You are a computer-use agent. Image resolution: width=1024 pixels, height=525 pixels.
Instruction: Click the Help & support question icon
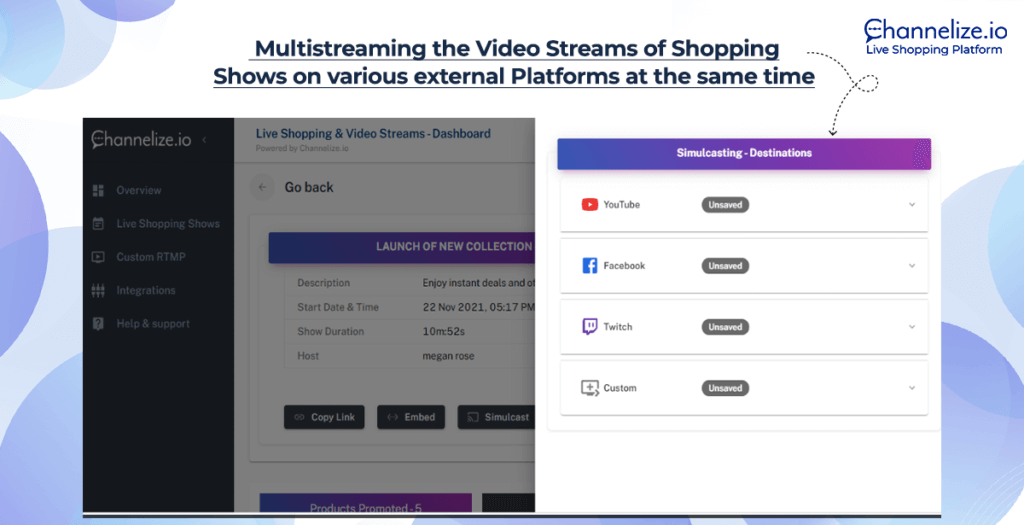click(98, 323)
